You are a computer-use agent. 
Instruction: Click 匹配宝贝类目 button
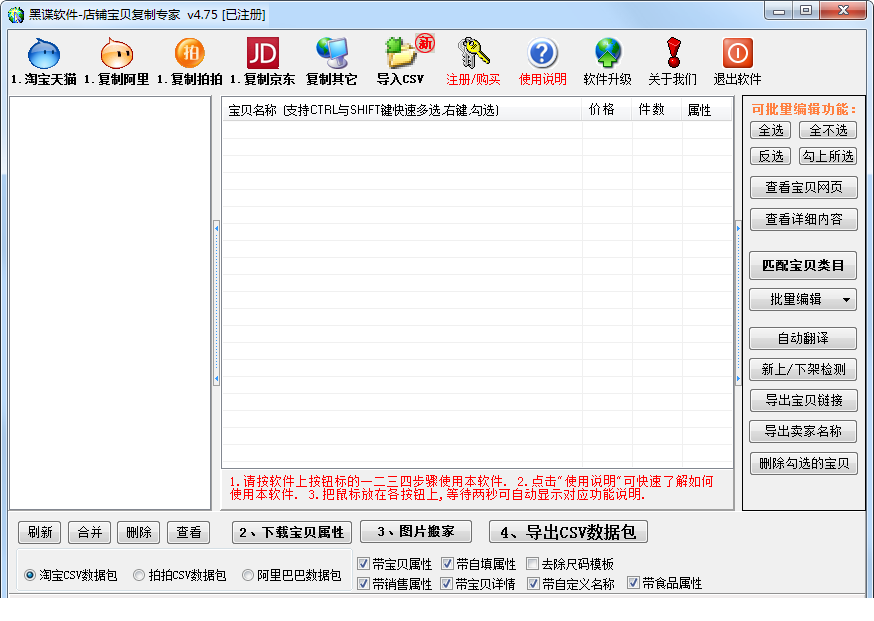click(x=803, y=265)
